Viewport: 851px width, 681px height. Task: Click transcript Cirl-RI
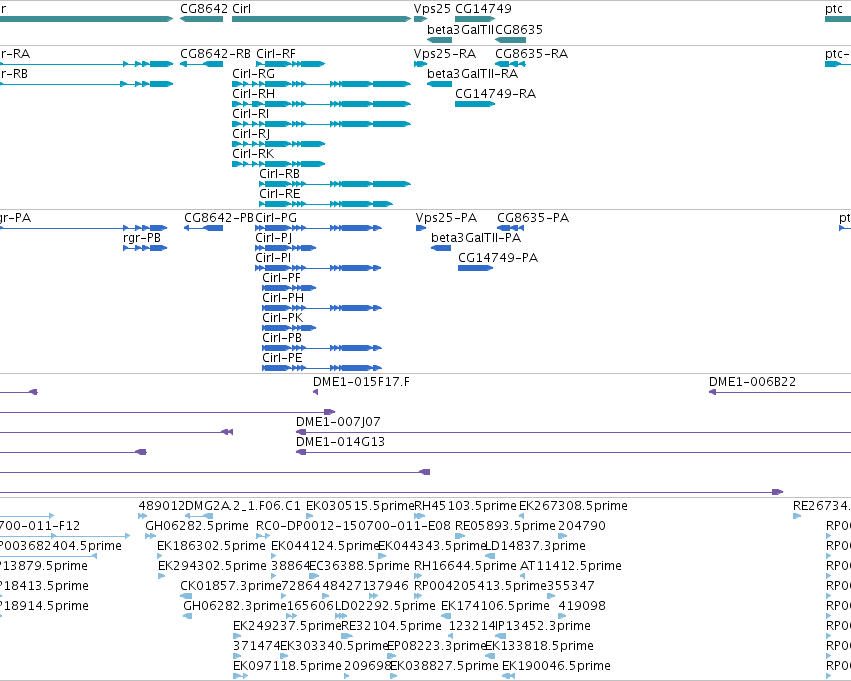(321, 124)
